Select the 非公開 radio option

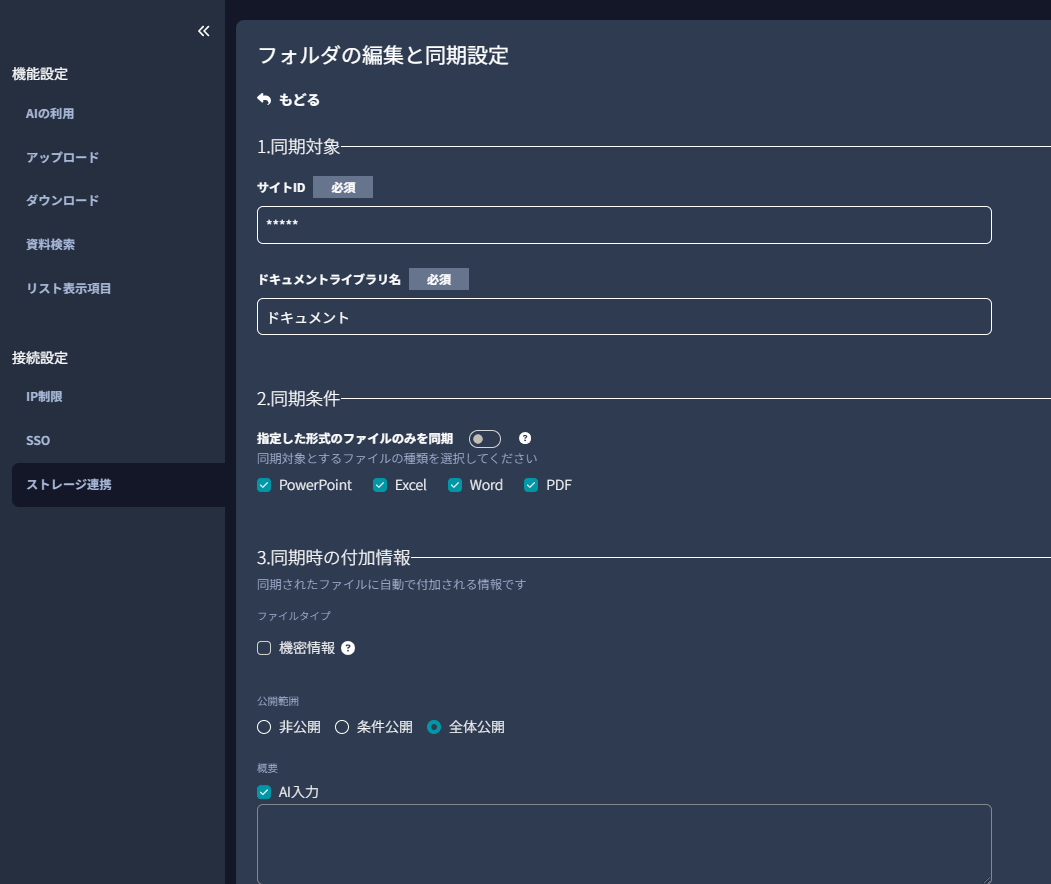coord(264,727)
